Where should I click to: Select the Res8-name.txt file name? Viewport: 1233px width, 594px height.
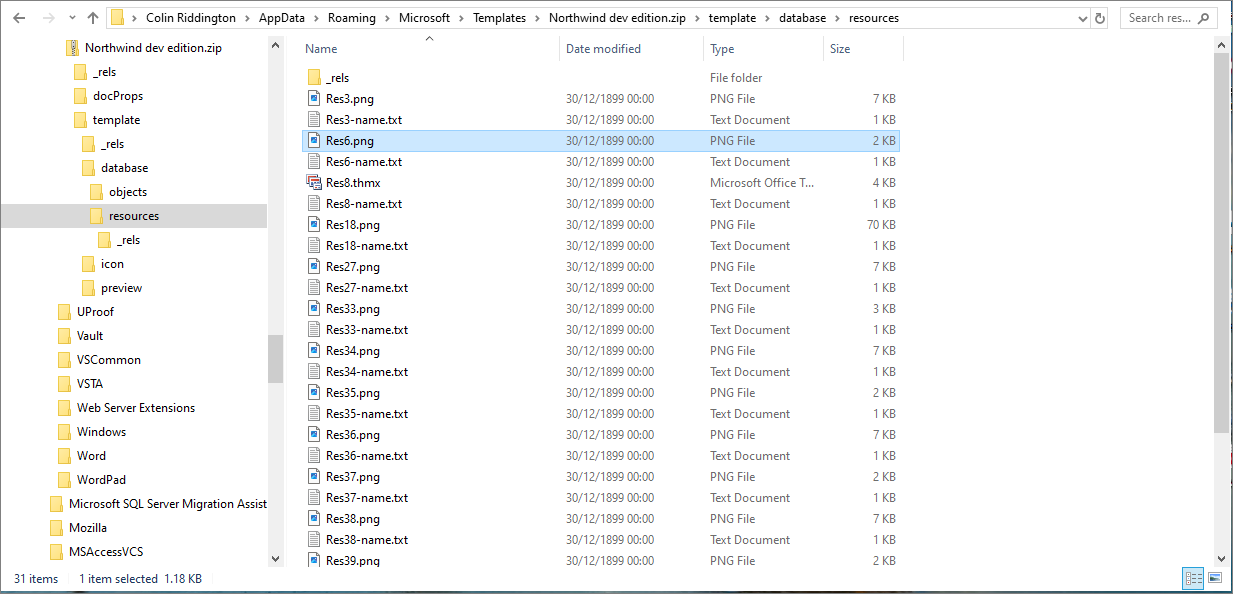tap(364, 204)
